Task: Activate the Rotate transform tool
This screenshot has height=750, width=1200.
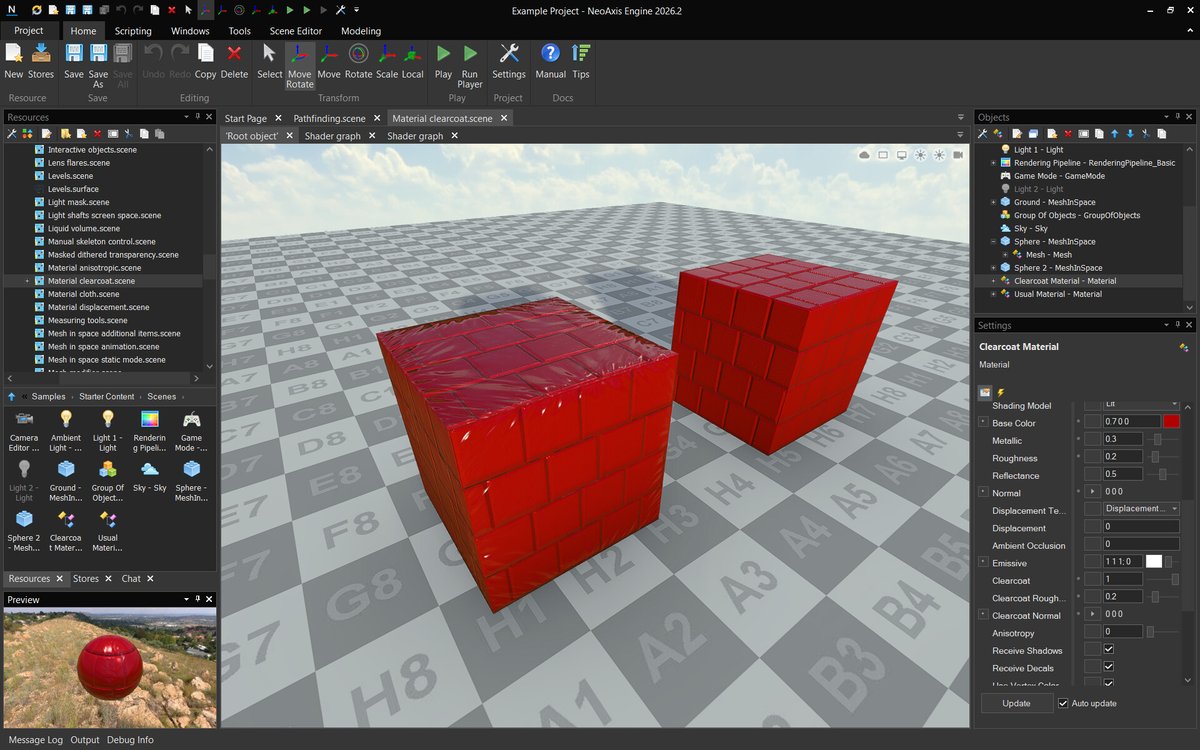Action: pyautogui.click(x=358, y=61)
